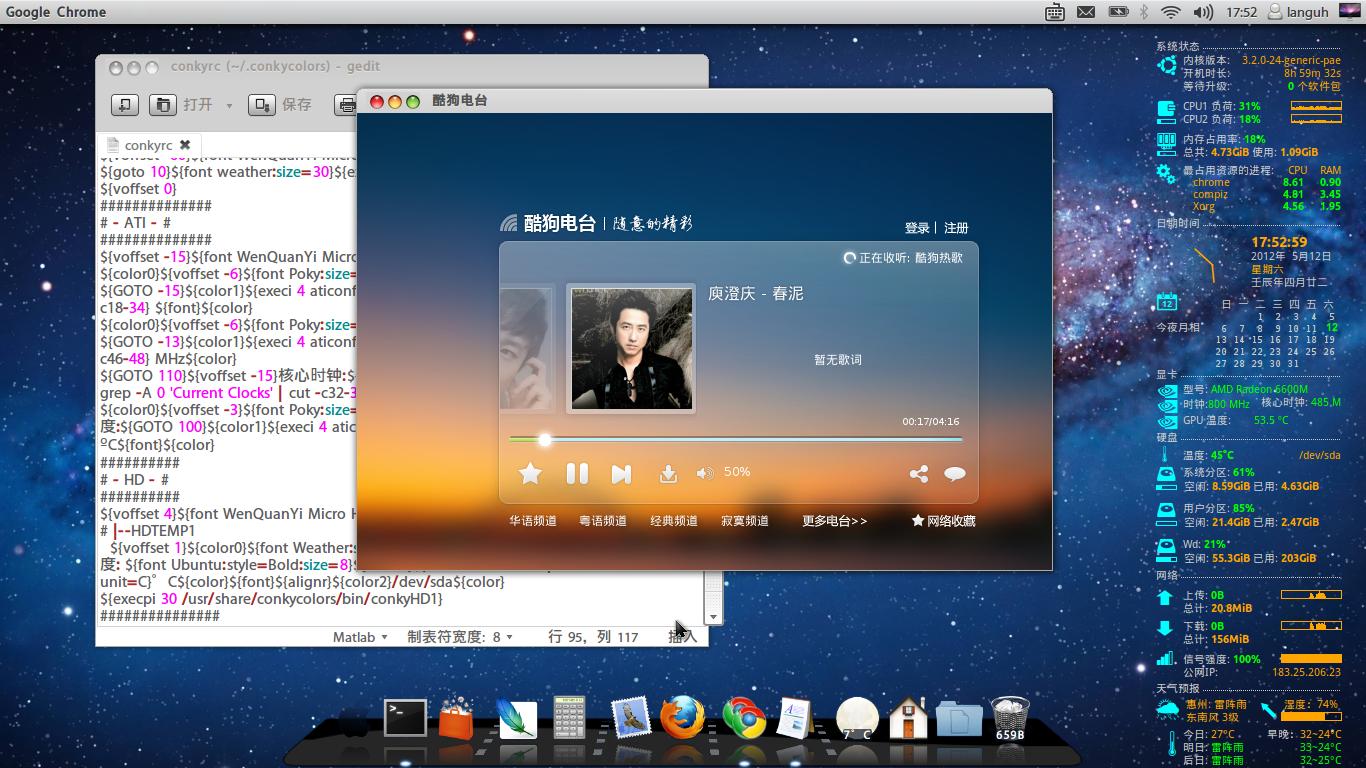Launch Google Chrome from the dock

point(744,718)
